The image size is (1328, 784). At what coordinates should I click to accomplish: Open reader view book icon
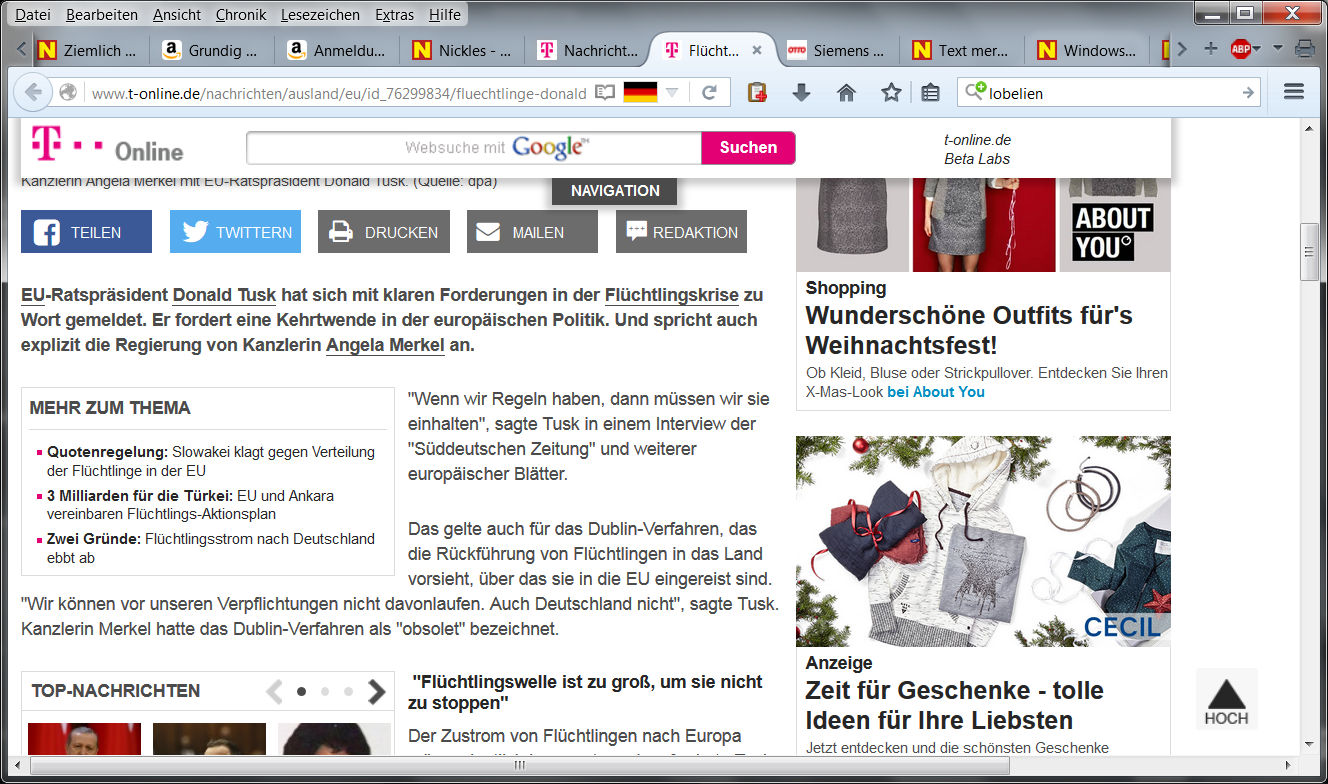click(x=604, y=93)
